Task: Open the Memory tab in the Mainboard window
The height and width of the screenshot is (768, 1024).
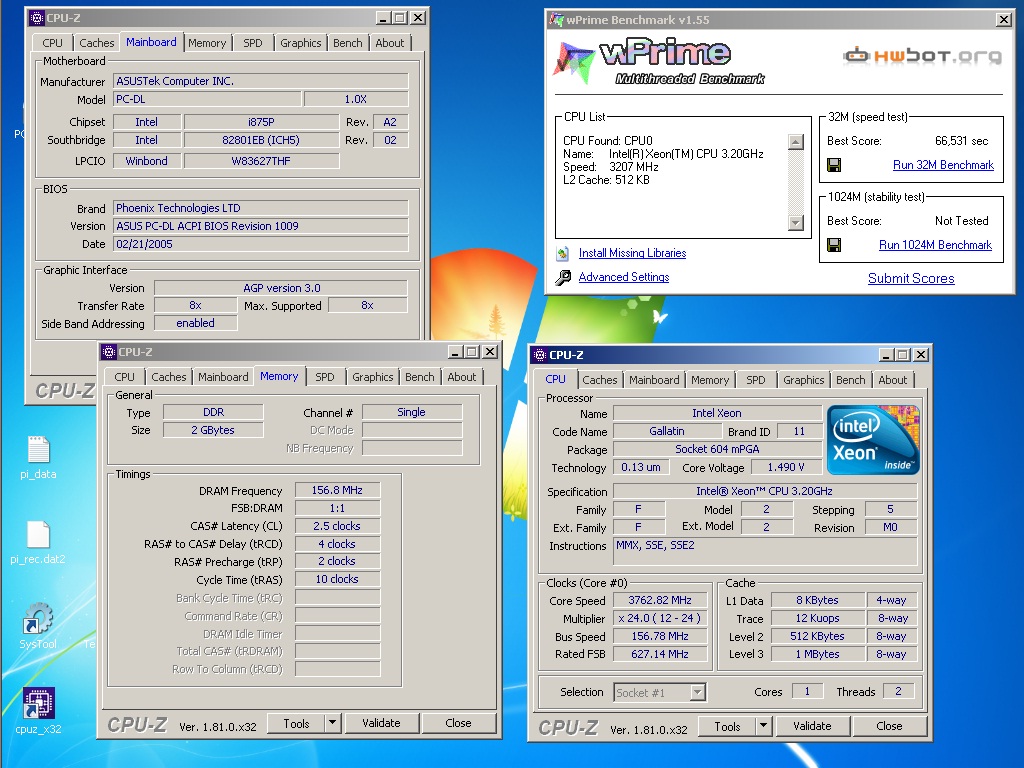Action: 207,43
